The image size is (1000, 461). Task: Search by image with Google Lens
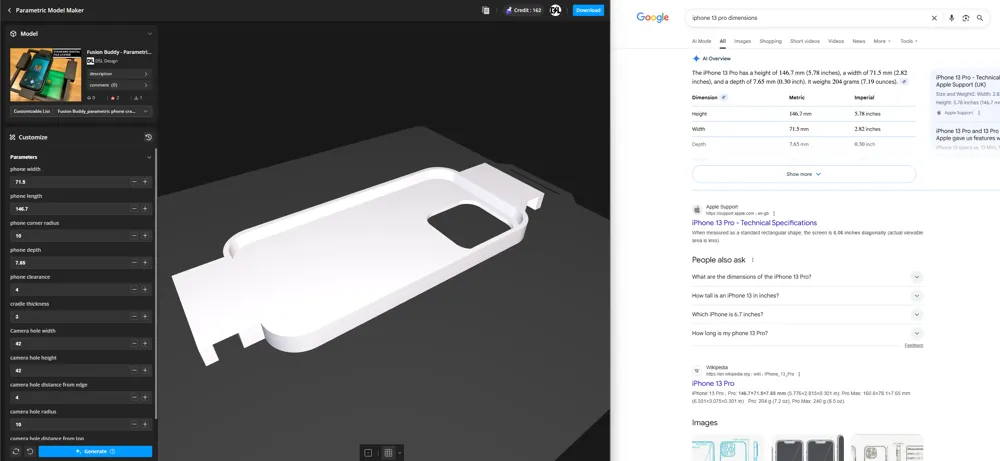point(966,18)
